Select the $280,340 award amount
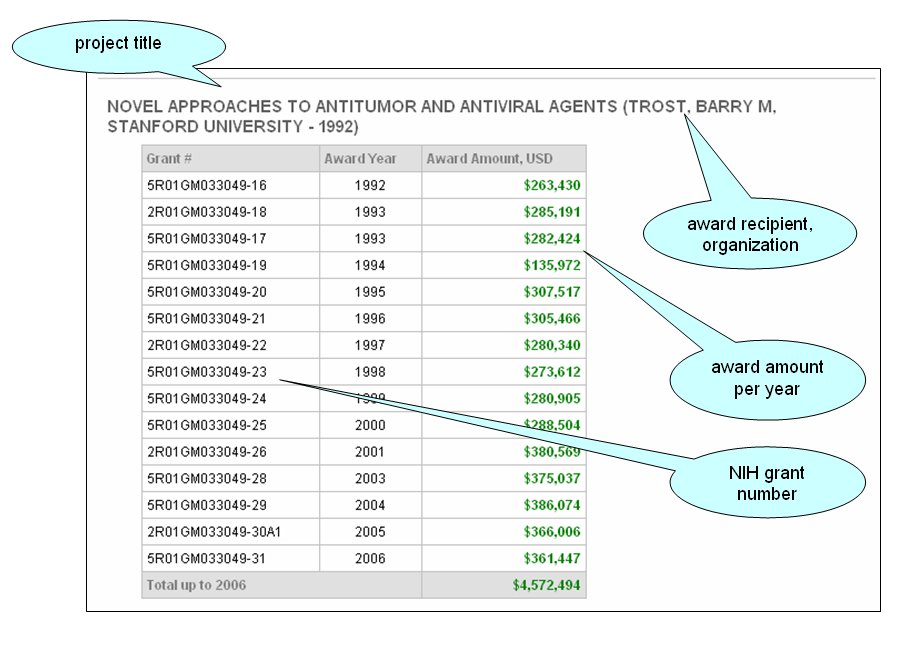Screen dimensions: 908x658 point(552,345)
